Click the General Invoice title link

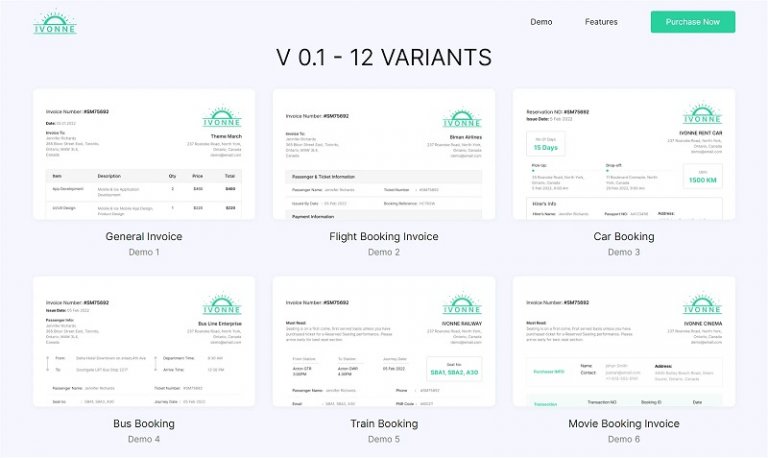click(x=144, y=237)
